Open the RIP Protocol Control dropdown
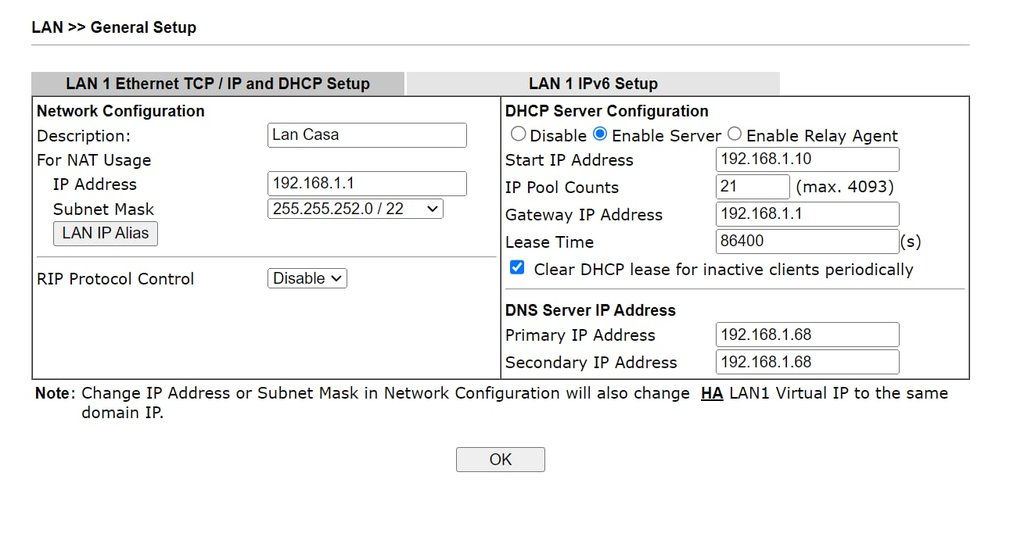Screen dimensions: 1024x544 307,278
